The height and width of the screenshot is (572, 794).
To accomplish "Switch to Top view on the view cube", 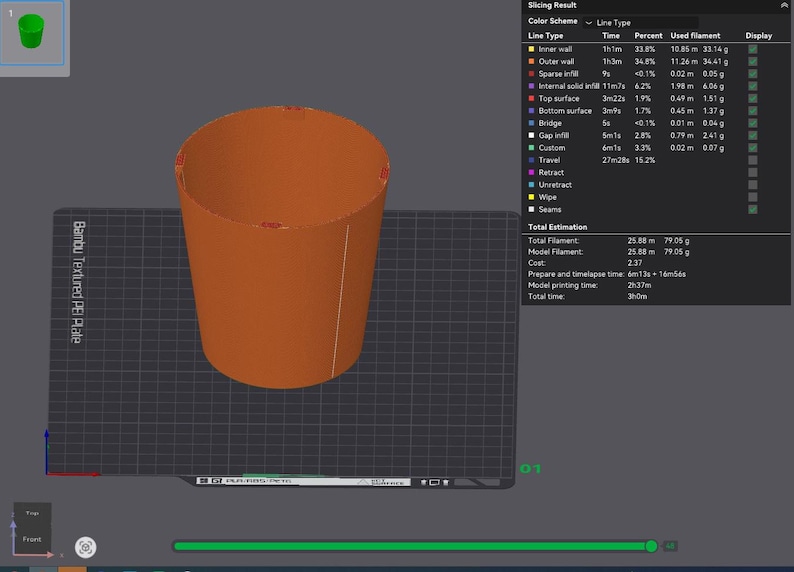I will (x=32, y=513).
